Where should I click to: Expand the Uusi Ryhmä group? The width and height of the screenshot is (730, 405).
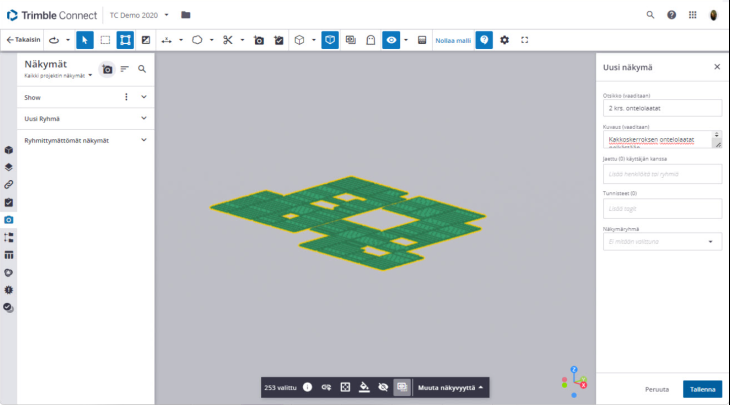click(144, 118)
